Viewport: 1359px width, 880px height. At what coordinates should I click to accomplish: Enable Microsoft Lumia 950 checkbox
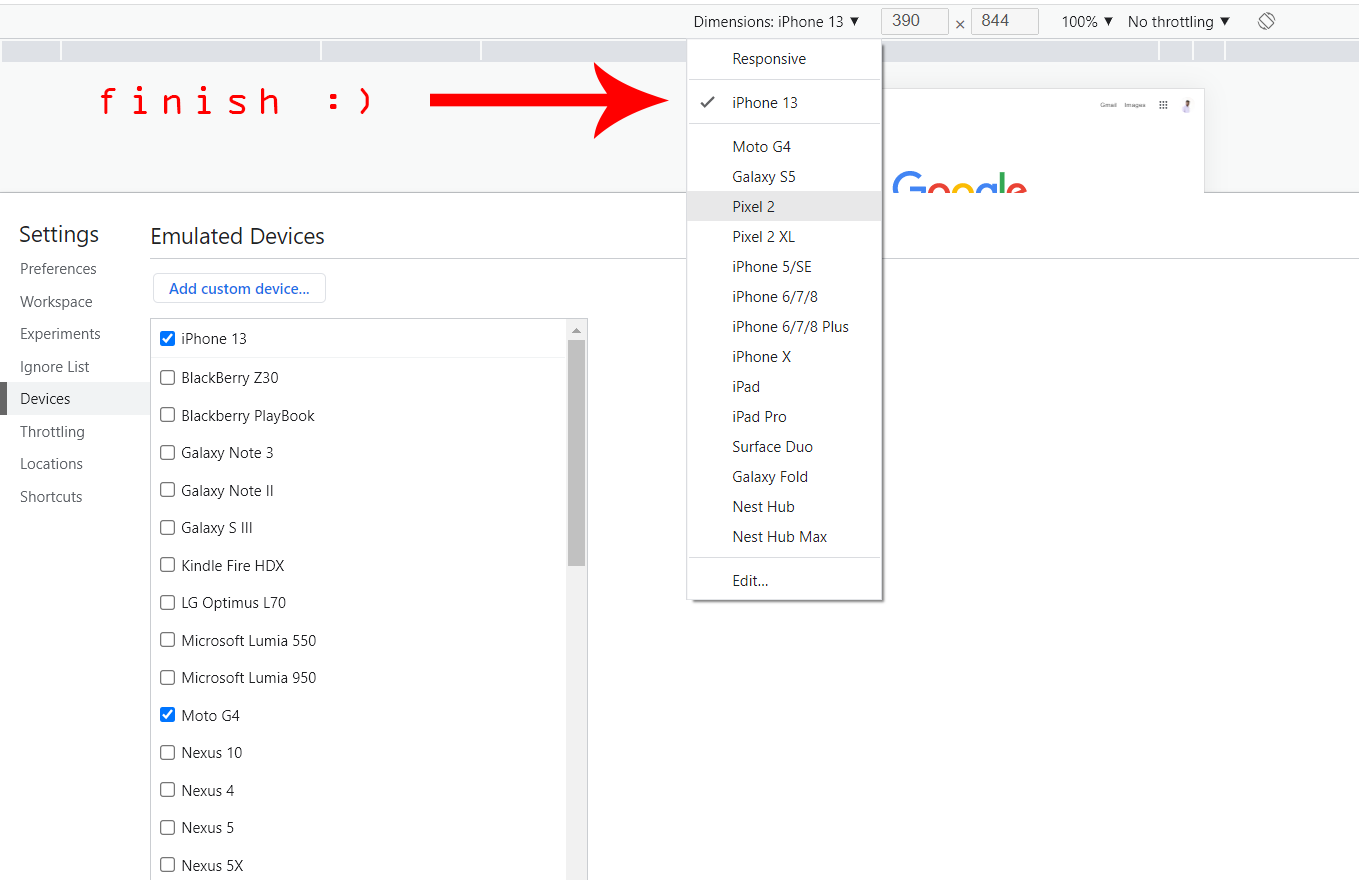click(x=168, y=677)
